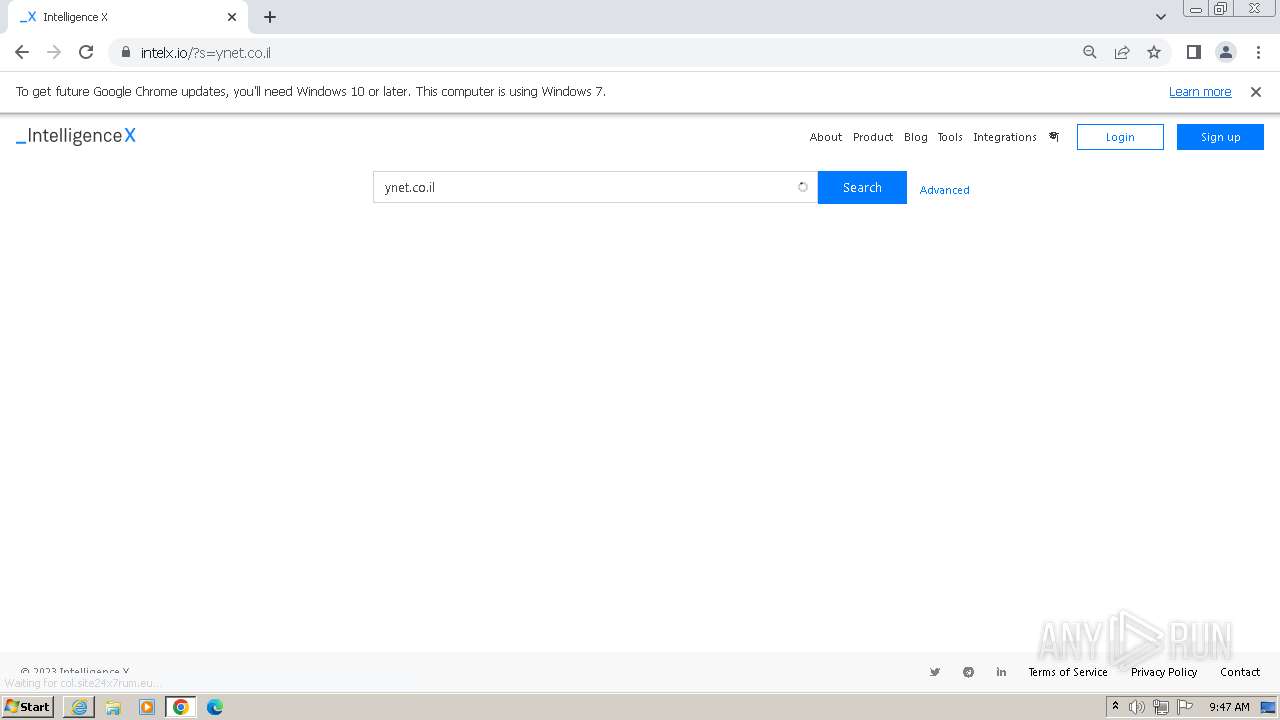This screenshot has height=720, width=1280.
Task: Click the Sign up button
Action: [1220, 137]
